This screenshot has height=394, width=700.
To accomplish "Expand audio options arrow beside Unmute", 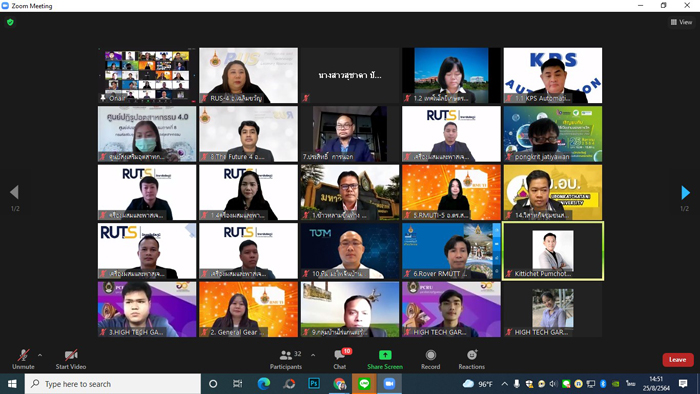I will [40, 356].
